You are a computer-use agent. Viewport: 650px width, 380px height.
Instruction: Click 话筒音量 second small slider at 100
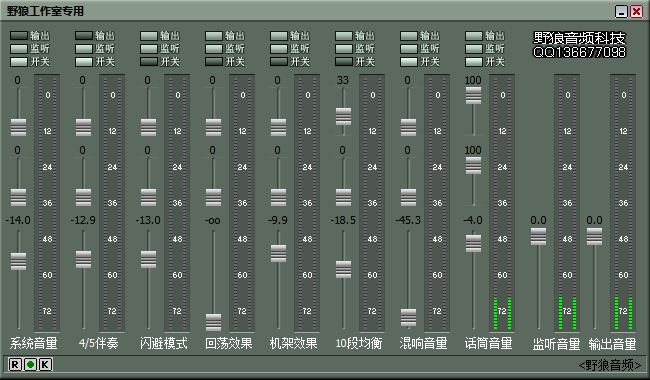[473, 165]
